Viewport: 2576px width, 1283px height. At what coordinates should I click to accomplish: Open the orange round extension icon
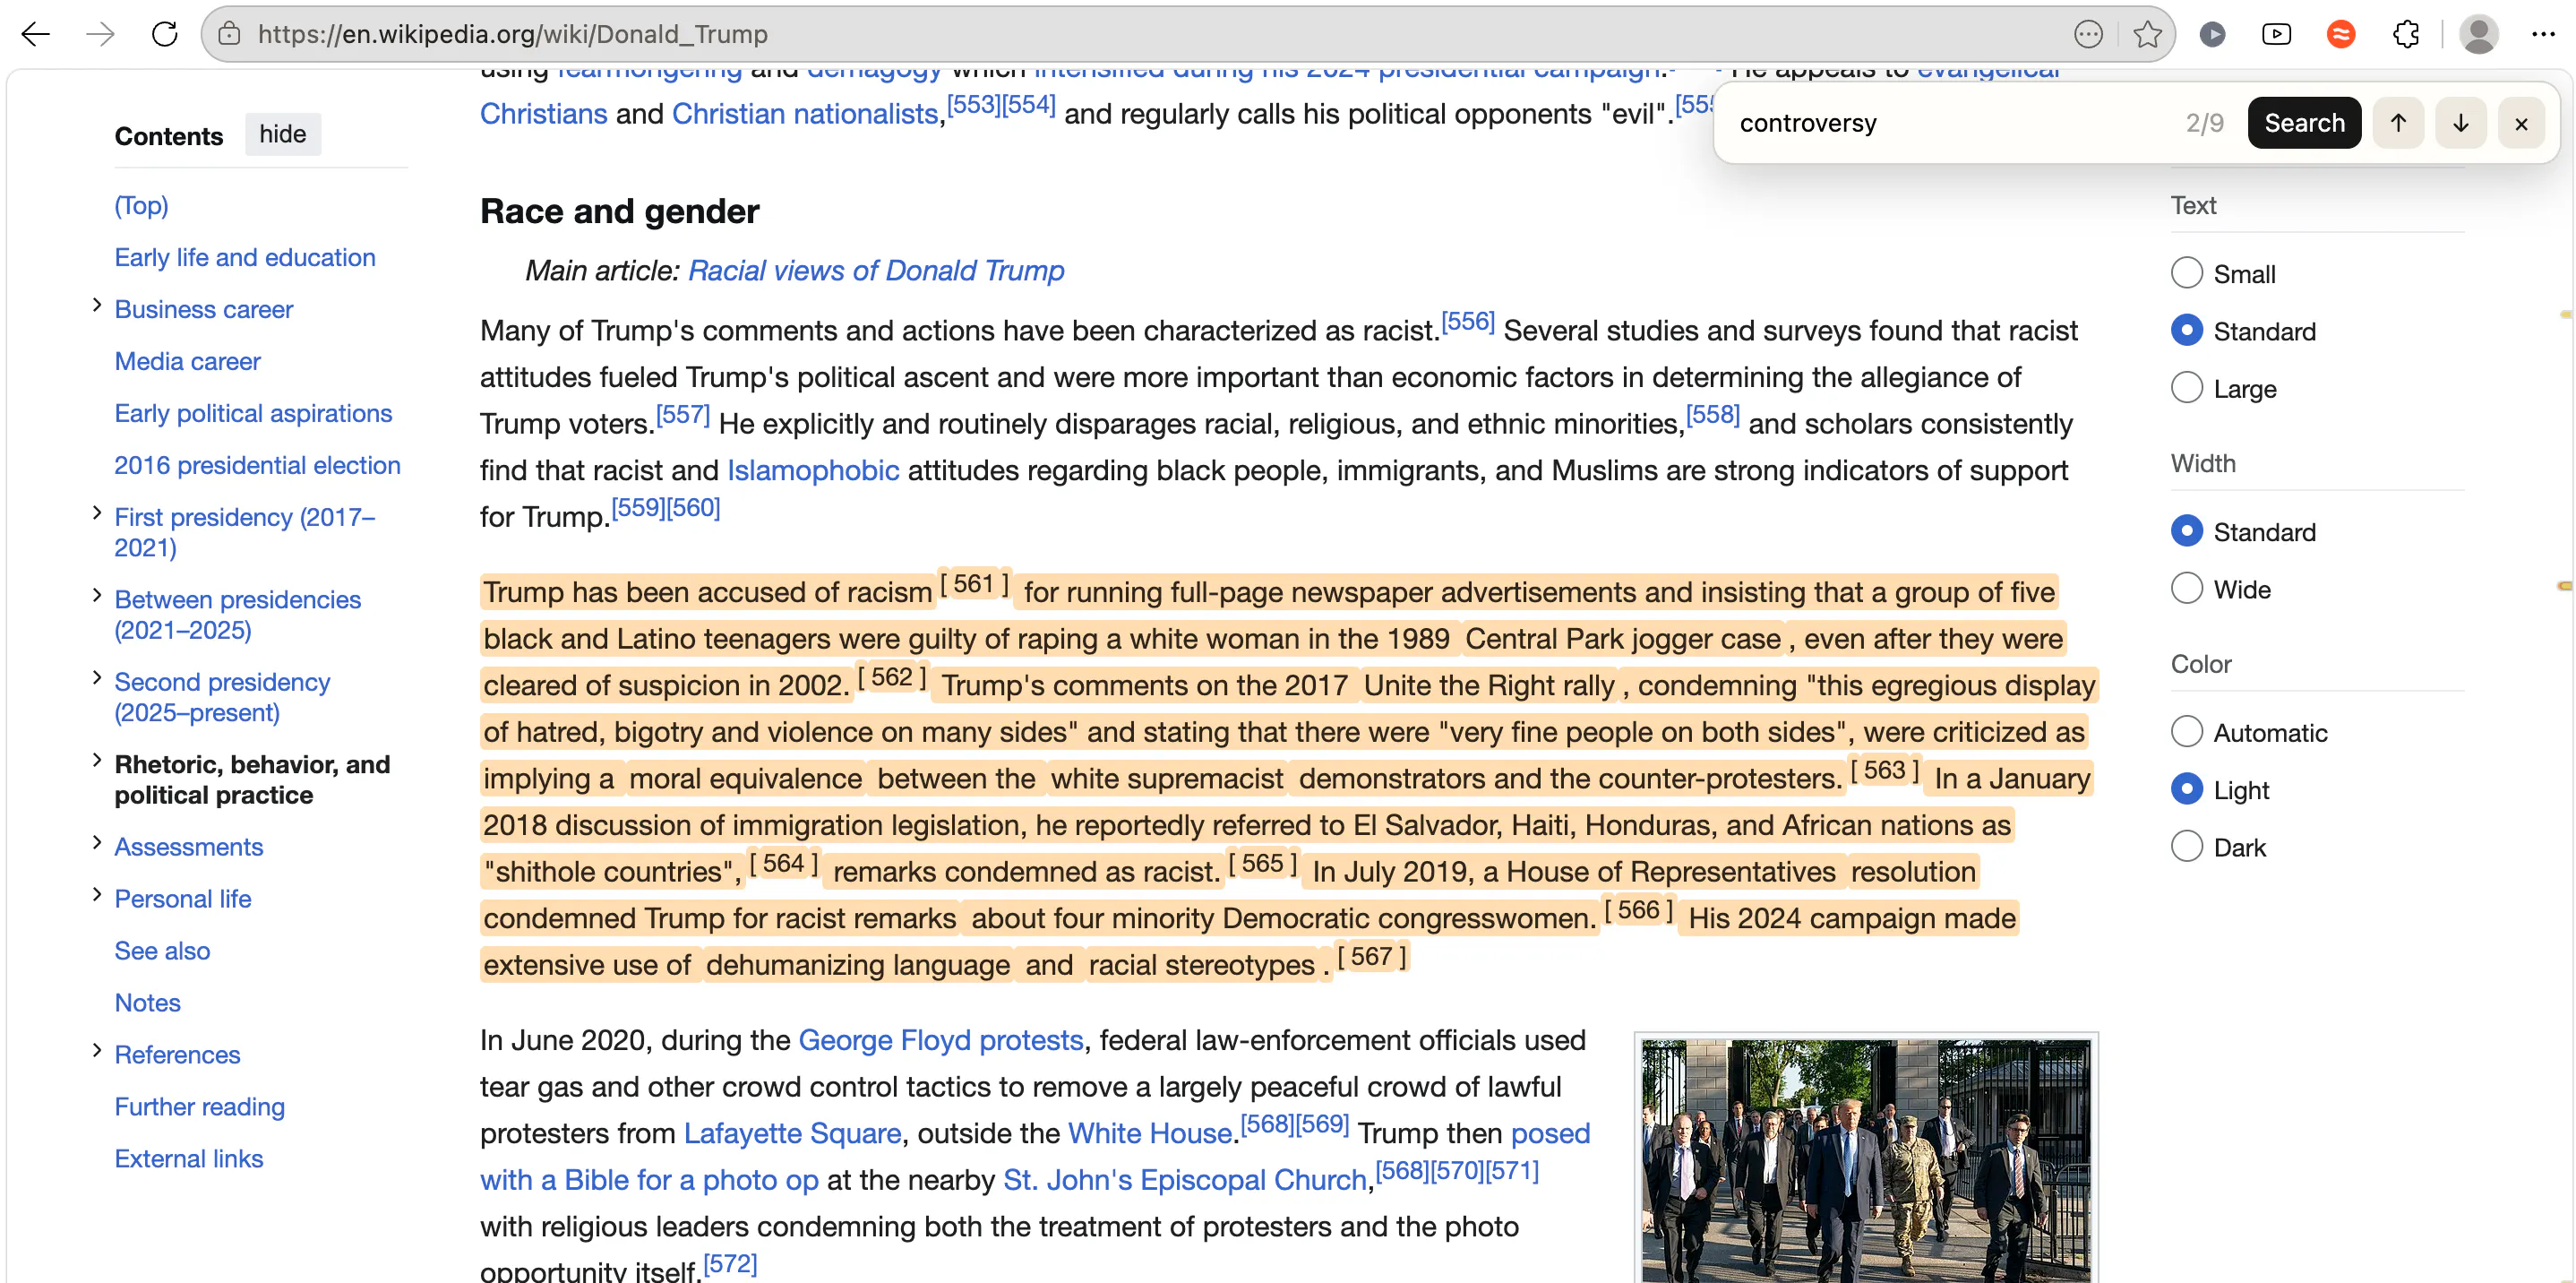click(2341, 34)
